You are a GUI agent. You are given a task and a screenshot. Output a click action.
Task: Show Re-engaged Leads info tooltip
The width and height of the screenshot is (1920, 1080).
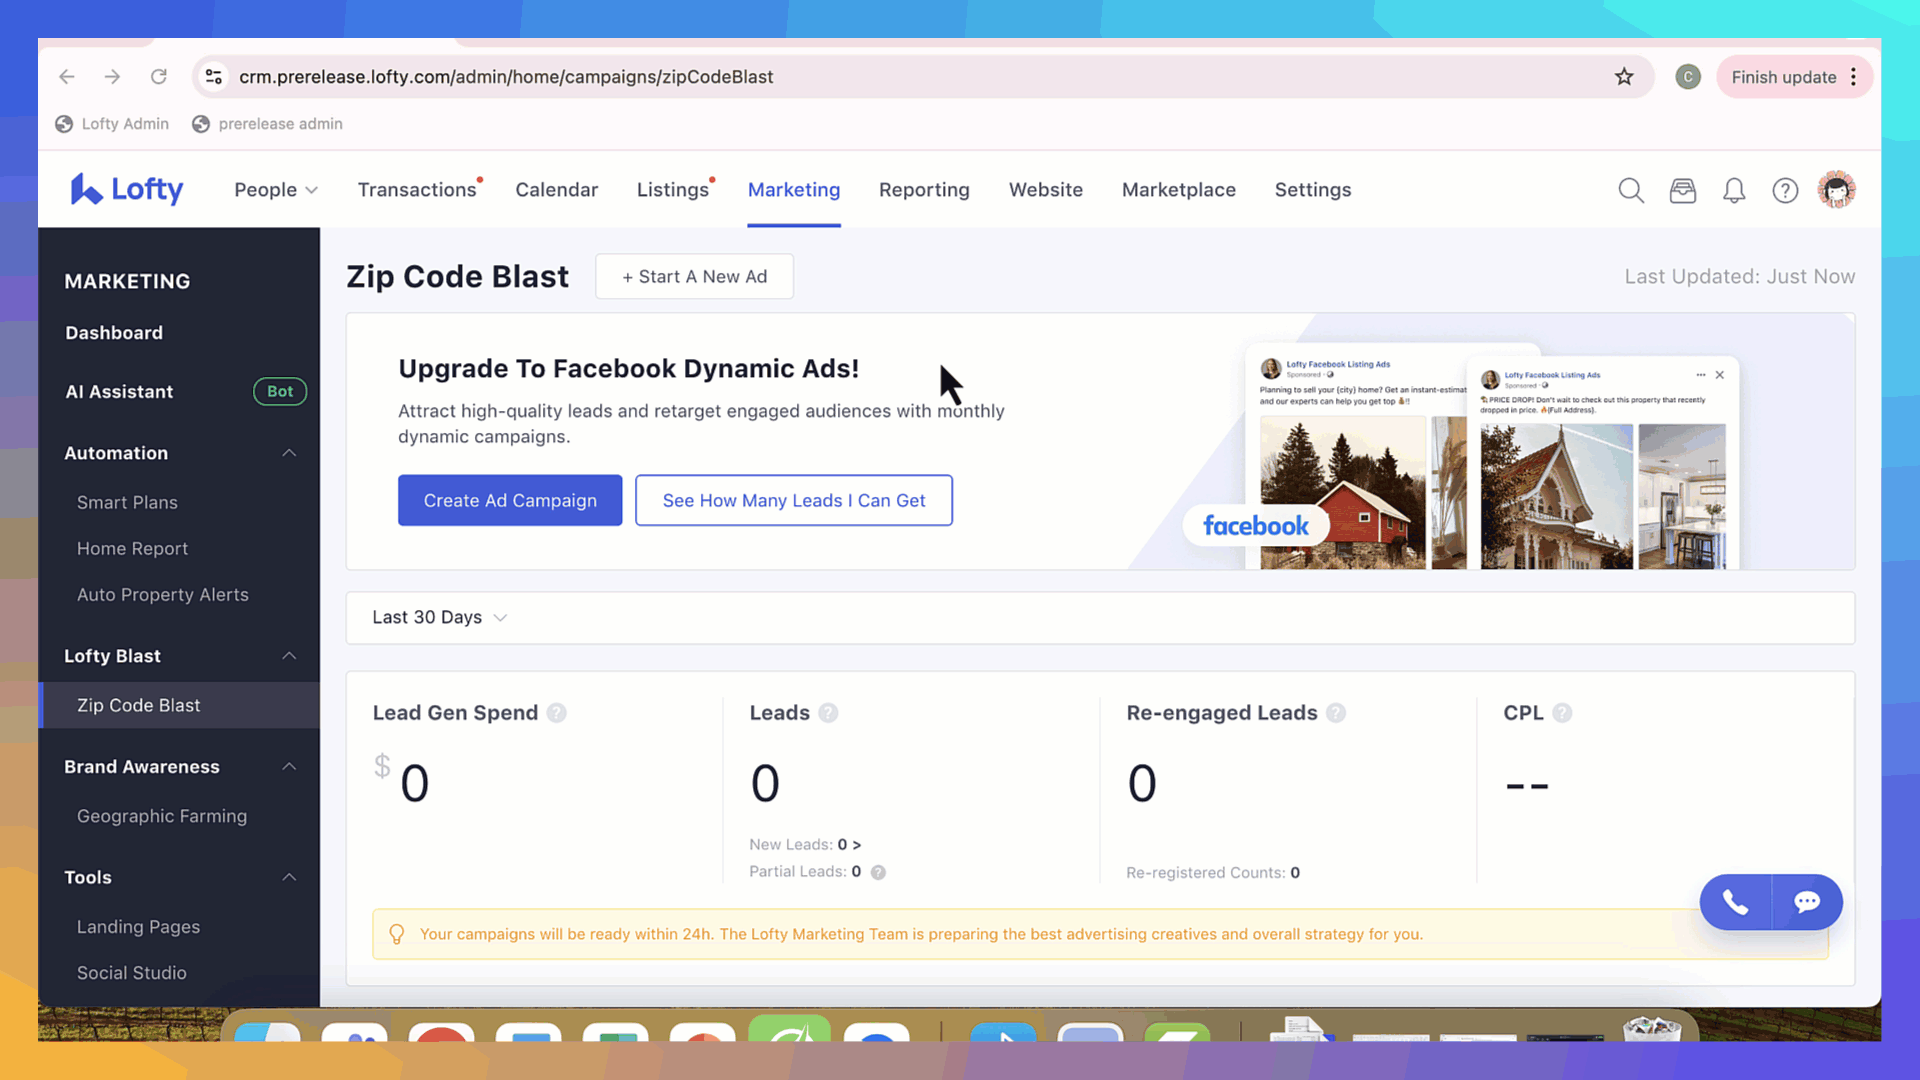(1336, 713)
